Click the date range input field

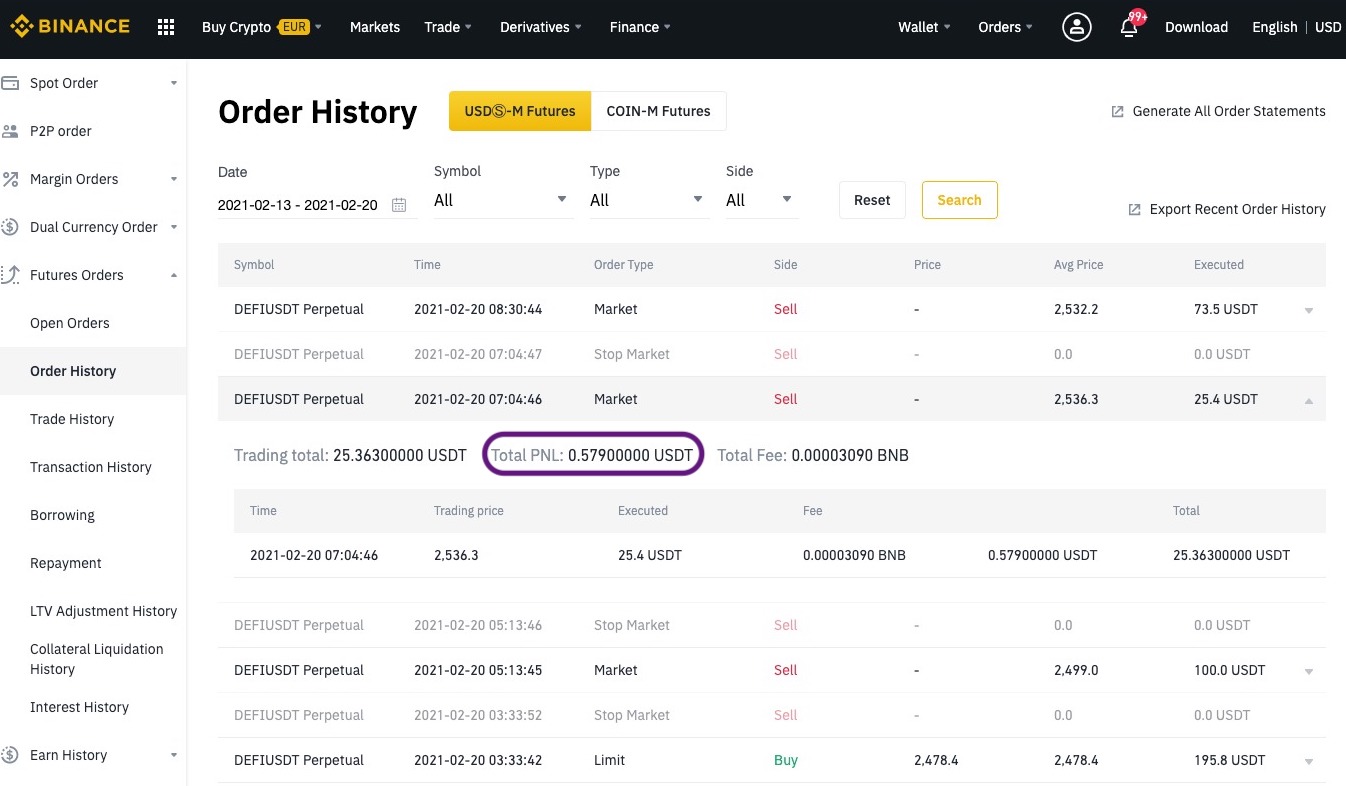(317, 205)
